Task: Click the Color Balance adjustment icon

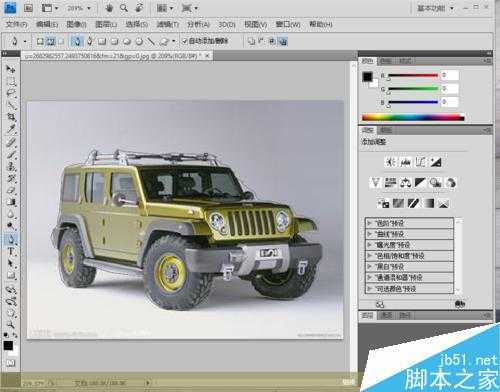Action: pos(405,183)
